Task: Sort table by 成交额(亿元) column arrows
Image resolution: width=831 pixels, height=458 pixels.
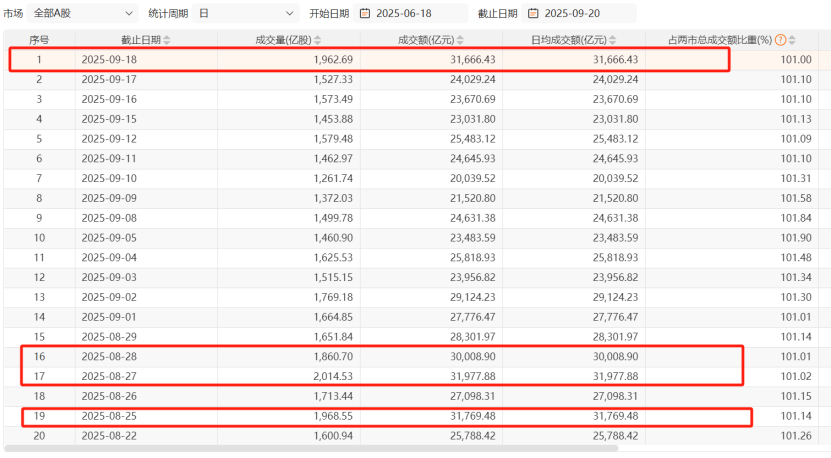Action: coord(460,40)
